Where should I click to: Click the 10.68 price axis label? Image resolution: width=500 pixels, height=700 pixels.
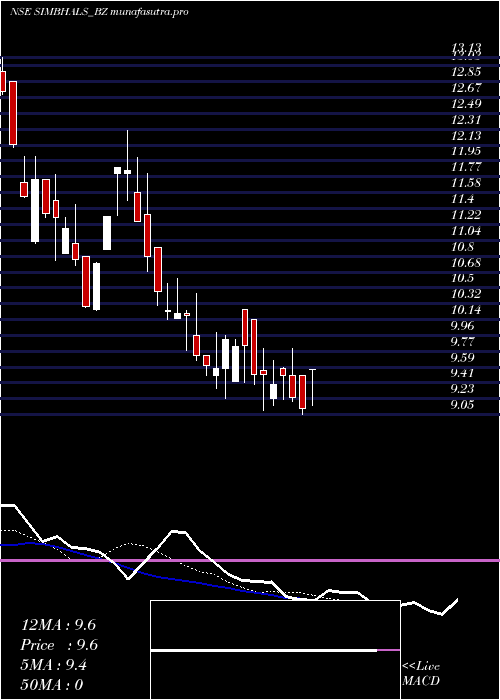466,262
